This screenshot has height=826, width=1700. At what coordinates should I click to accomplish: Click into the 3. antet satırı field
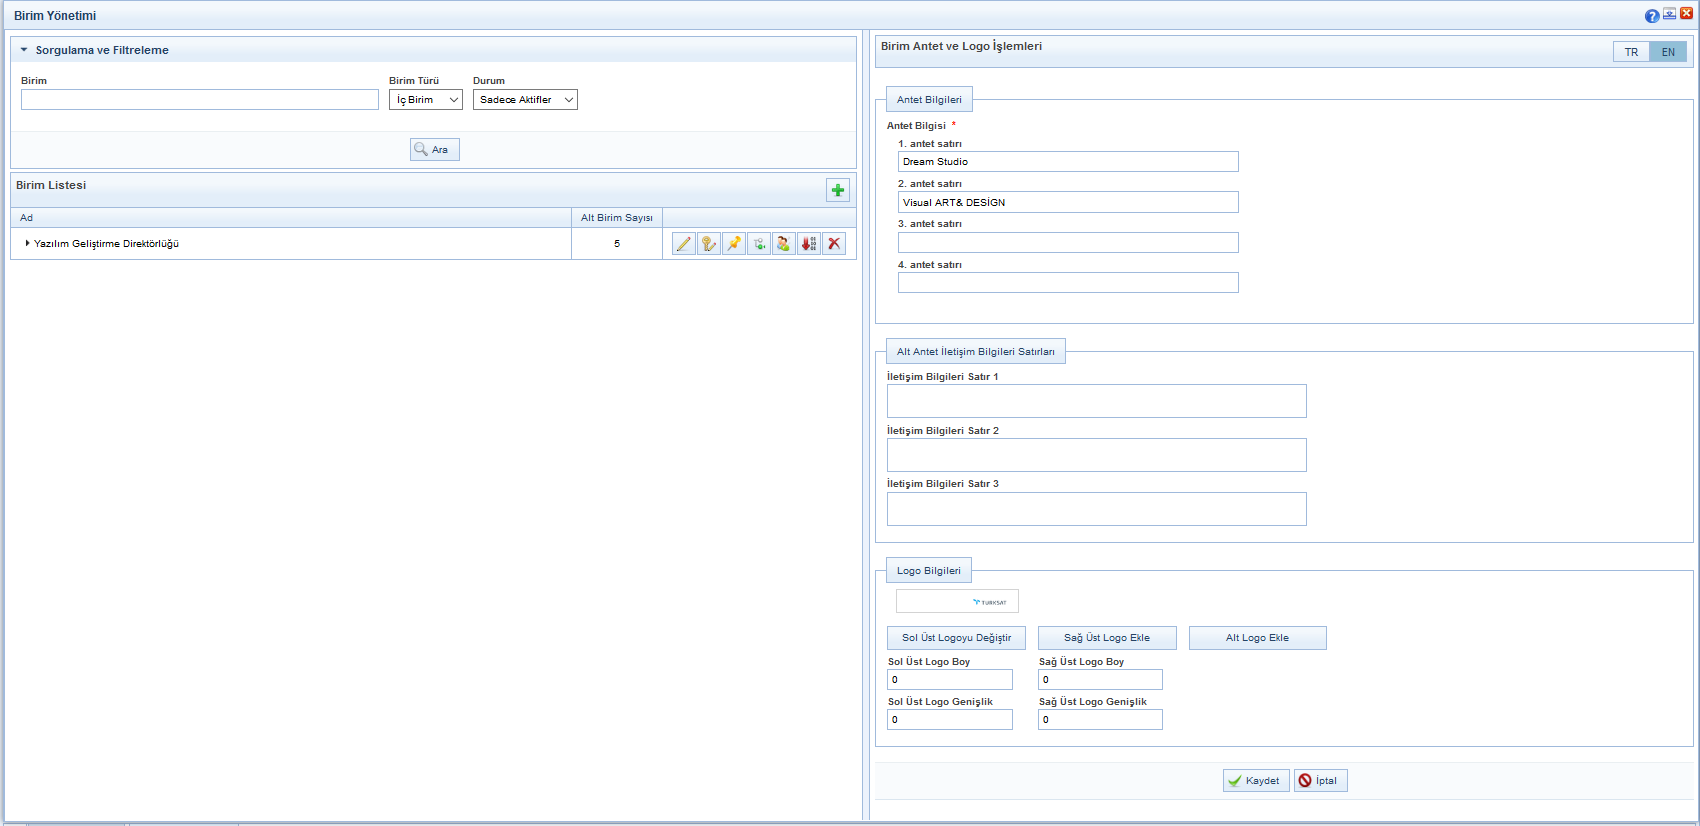pyautogui.click(x=1068, y=243)
